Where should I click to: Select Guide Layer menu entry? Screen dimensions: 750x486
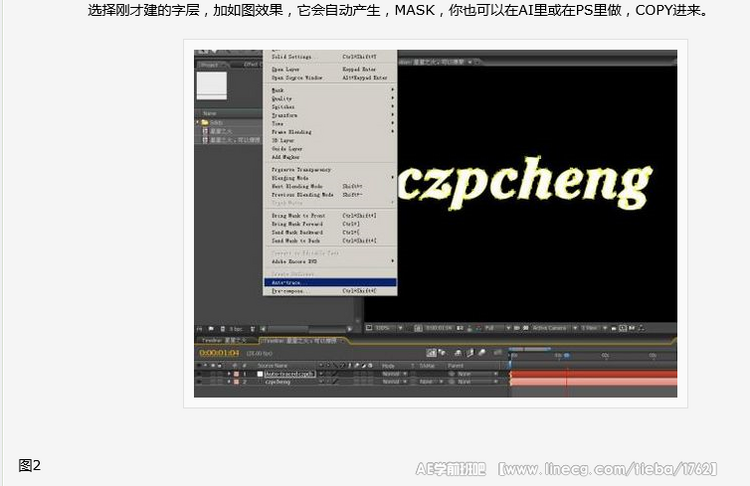pyautogui.click(x=330, y=149)
